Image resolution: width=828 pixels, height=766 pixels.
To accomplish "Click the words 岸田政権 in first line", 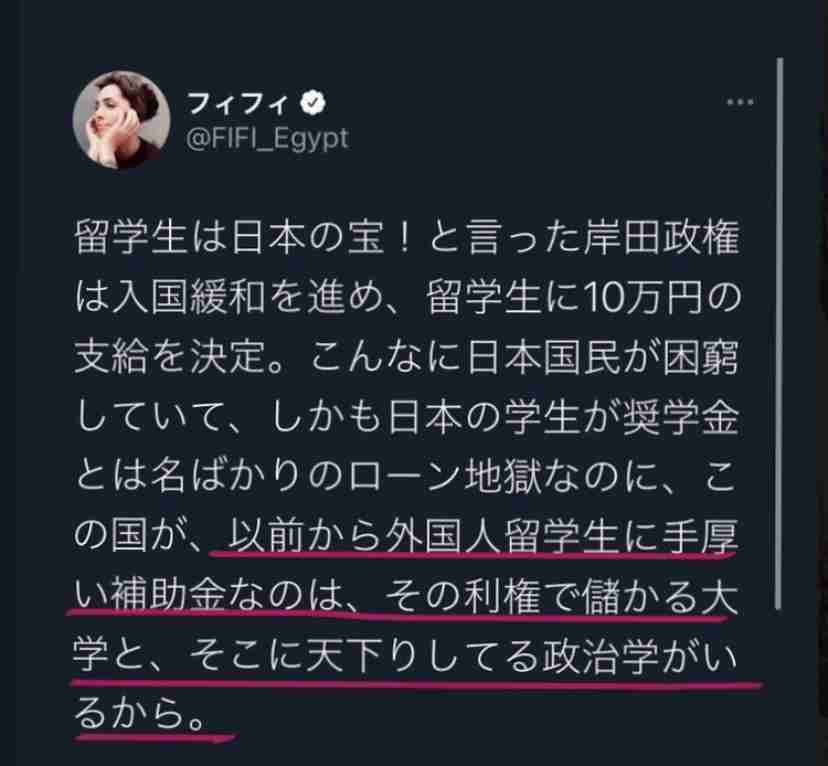I will coord(661,239).
